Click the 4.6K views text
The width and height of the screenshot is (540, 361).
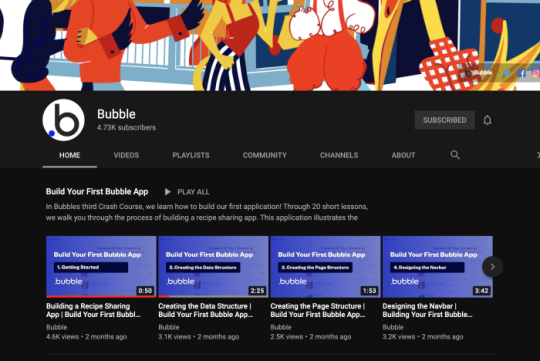click(62, 337)
